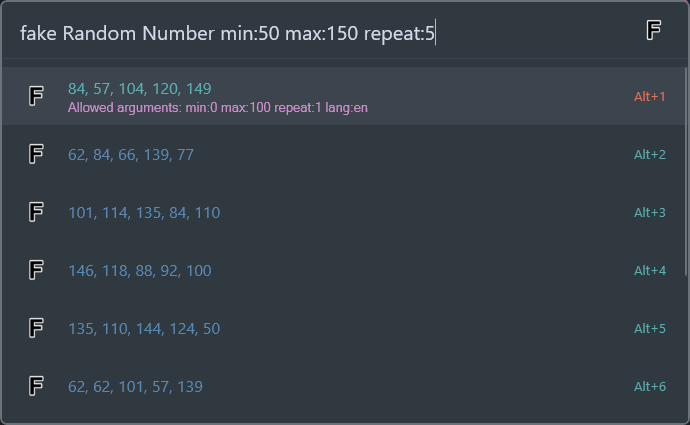Click the F icon beside result 146, 118, 88, 92, 100
The image size is (690, 425).
tap(36, 270)
